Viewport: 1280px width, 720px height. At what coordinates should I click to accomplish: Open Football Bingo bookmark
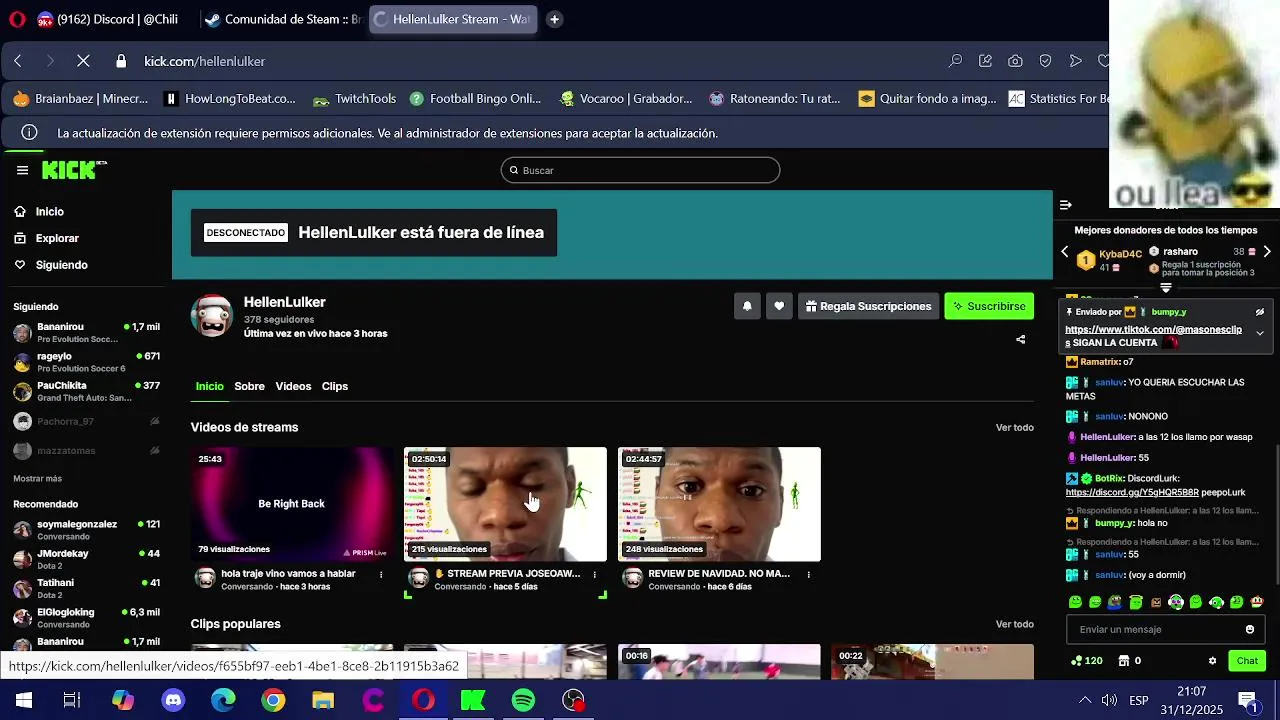pyautogui.click(x=475, y=99)
